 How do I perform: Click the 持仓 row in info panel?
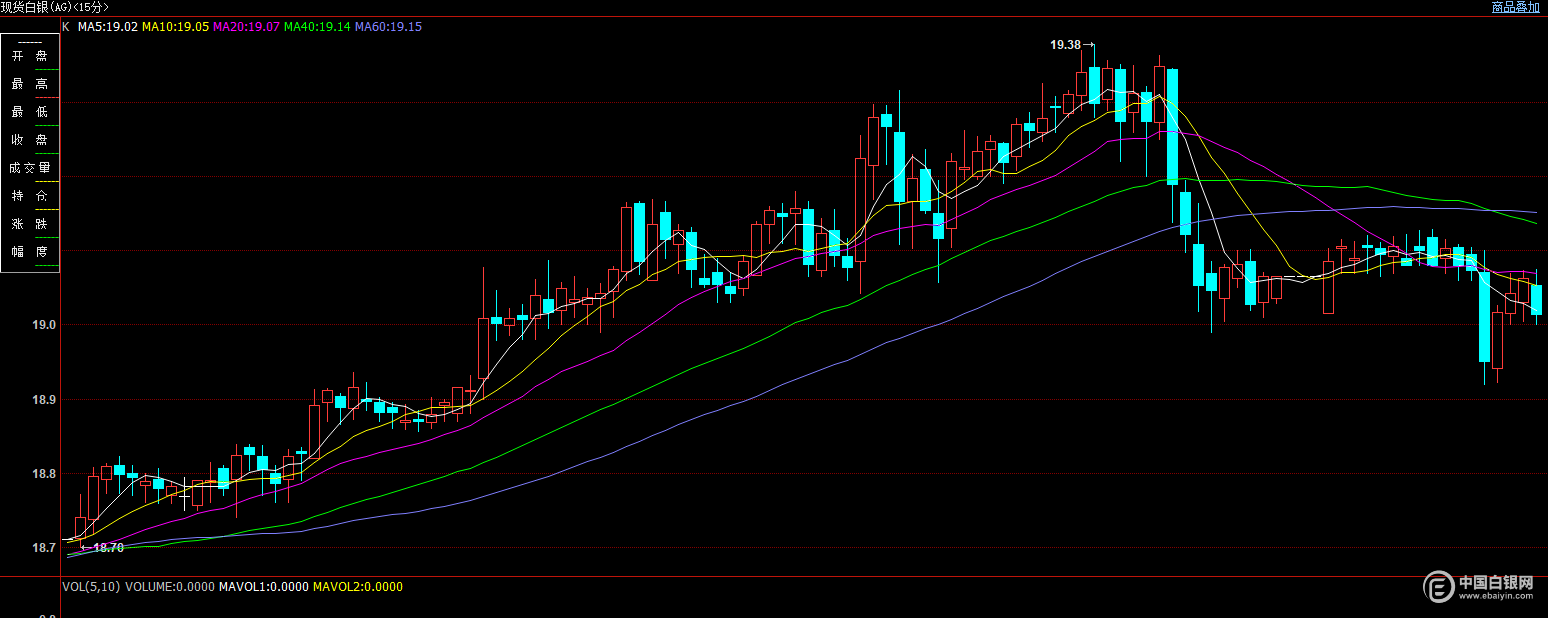[30, 196]
